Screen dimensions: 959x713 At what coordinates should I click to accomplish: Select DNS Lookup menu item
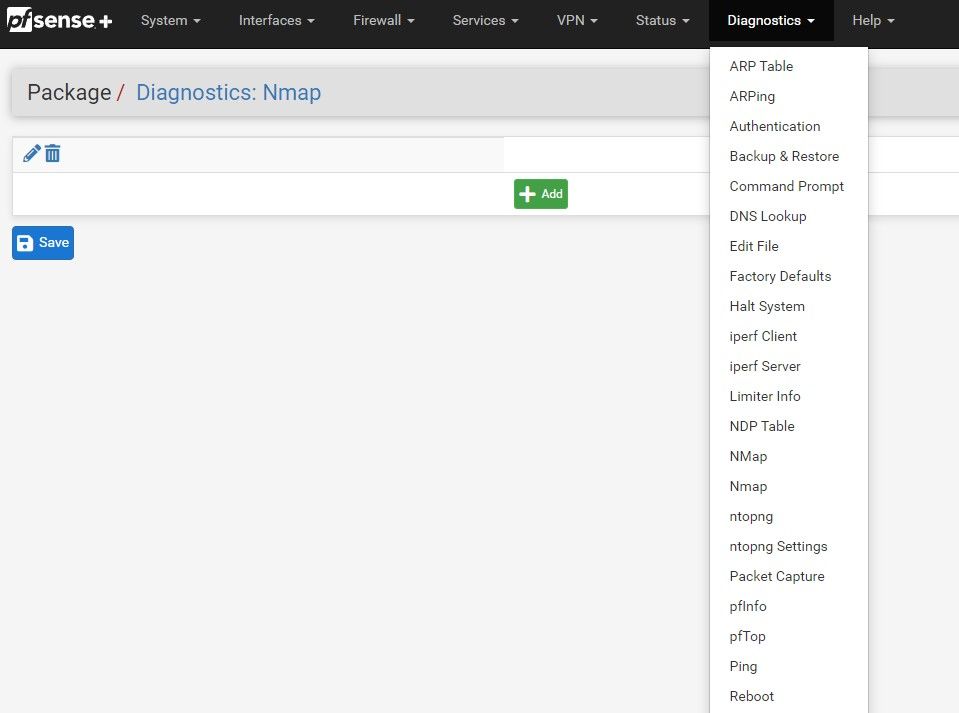767,216
